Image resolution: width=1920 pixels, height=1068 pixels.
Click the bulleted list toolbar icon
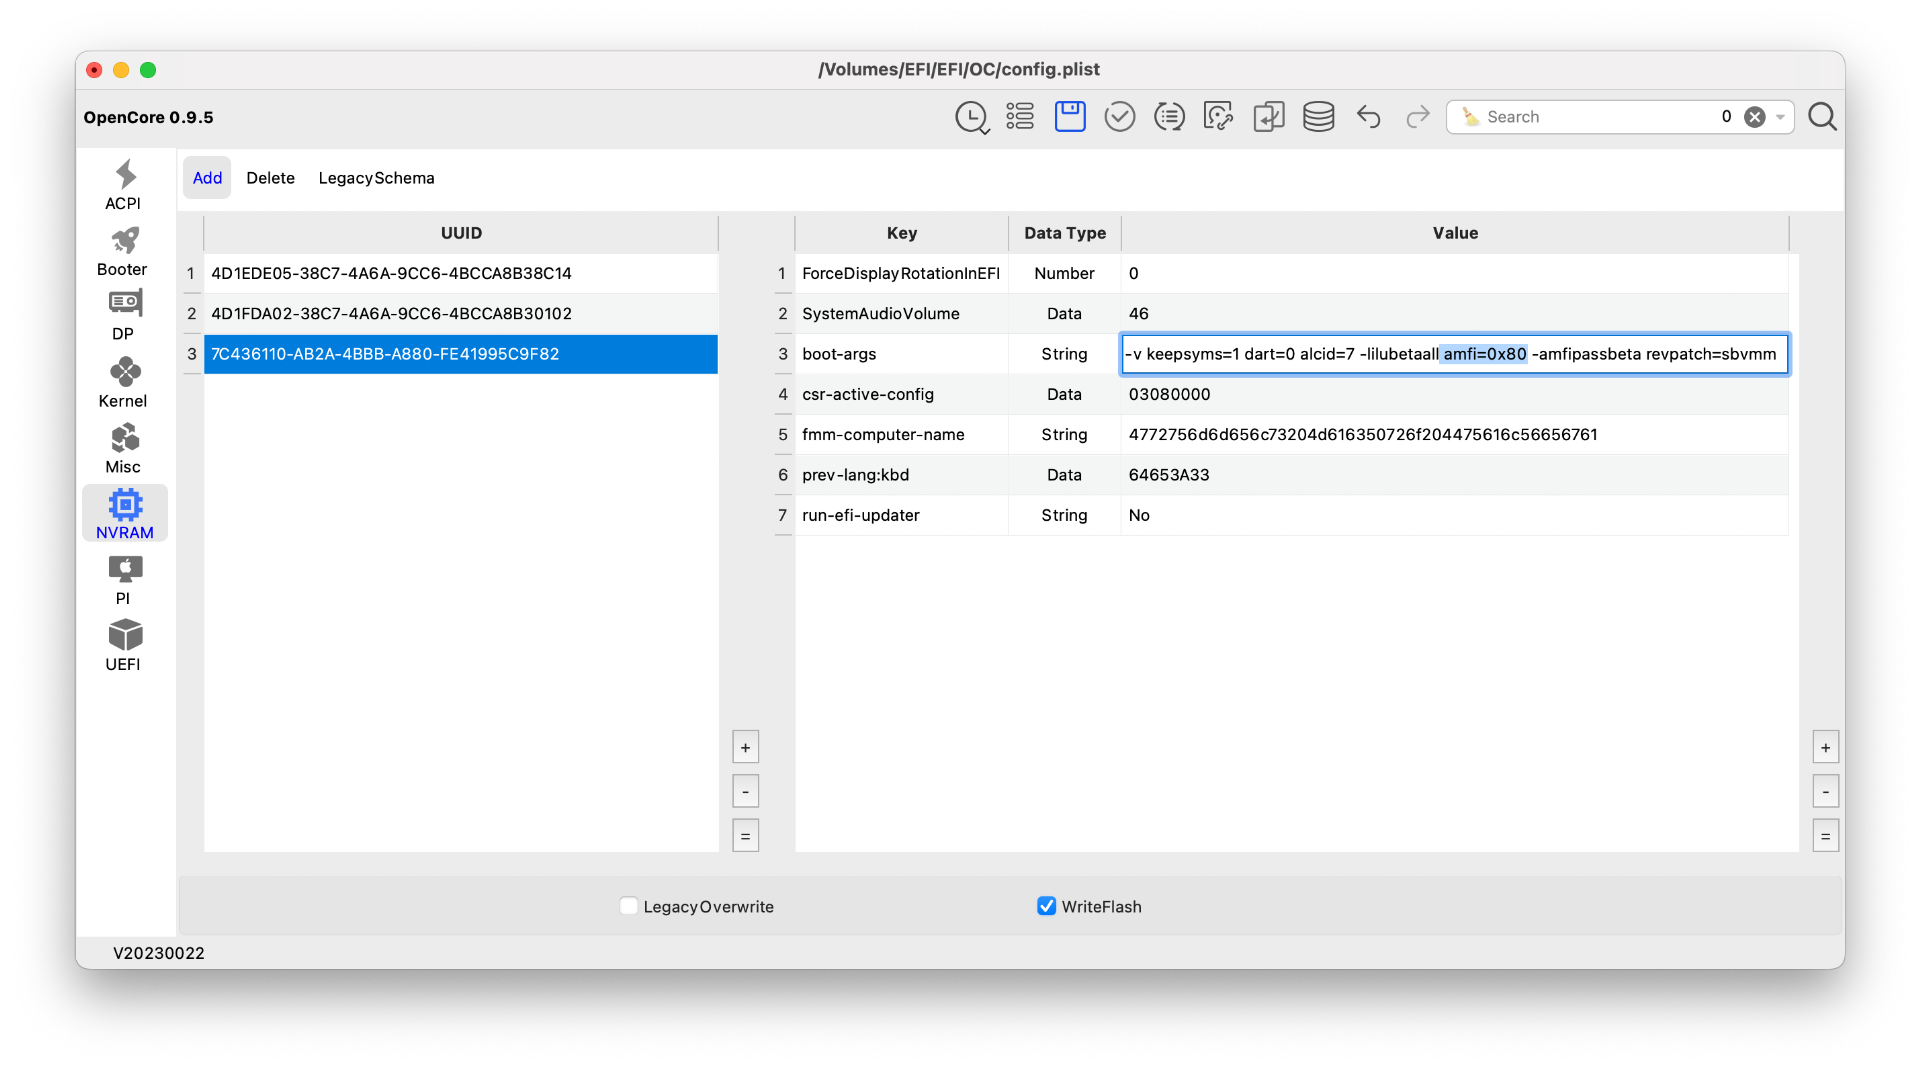tap(1020, 117)
